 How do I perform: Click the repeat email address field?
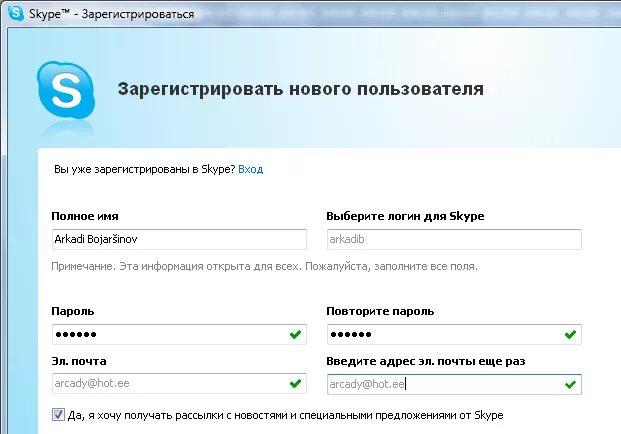click(454, 384)
